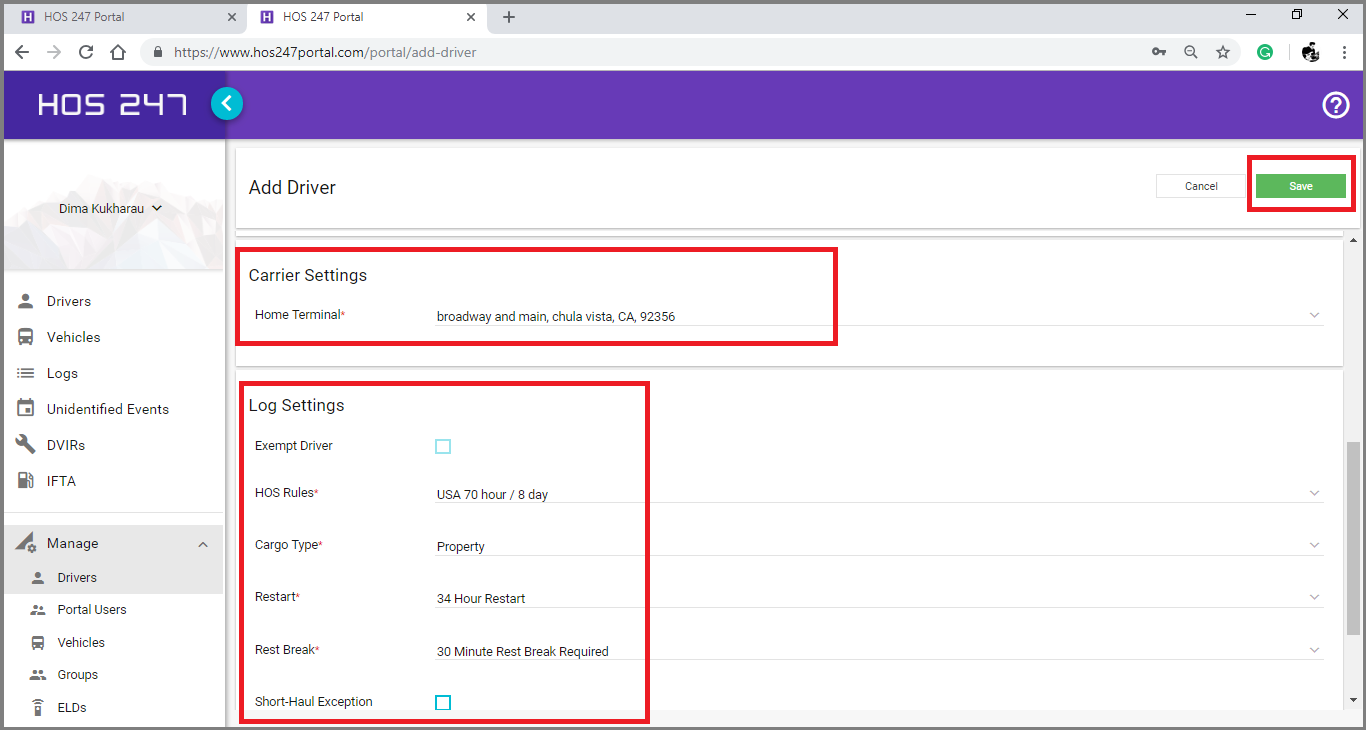Viewport: 1366px width, 730px height.
Task: Click the Log Settings heading
Action: pos(296,405)
